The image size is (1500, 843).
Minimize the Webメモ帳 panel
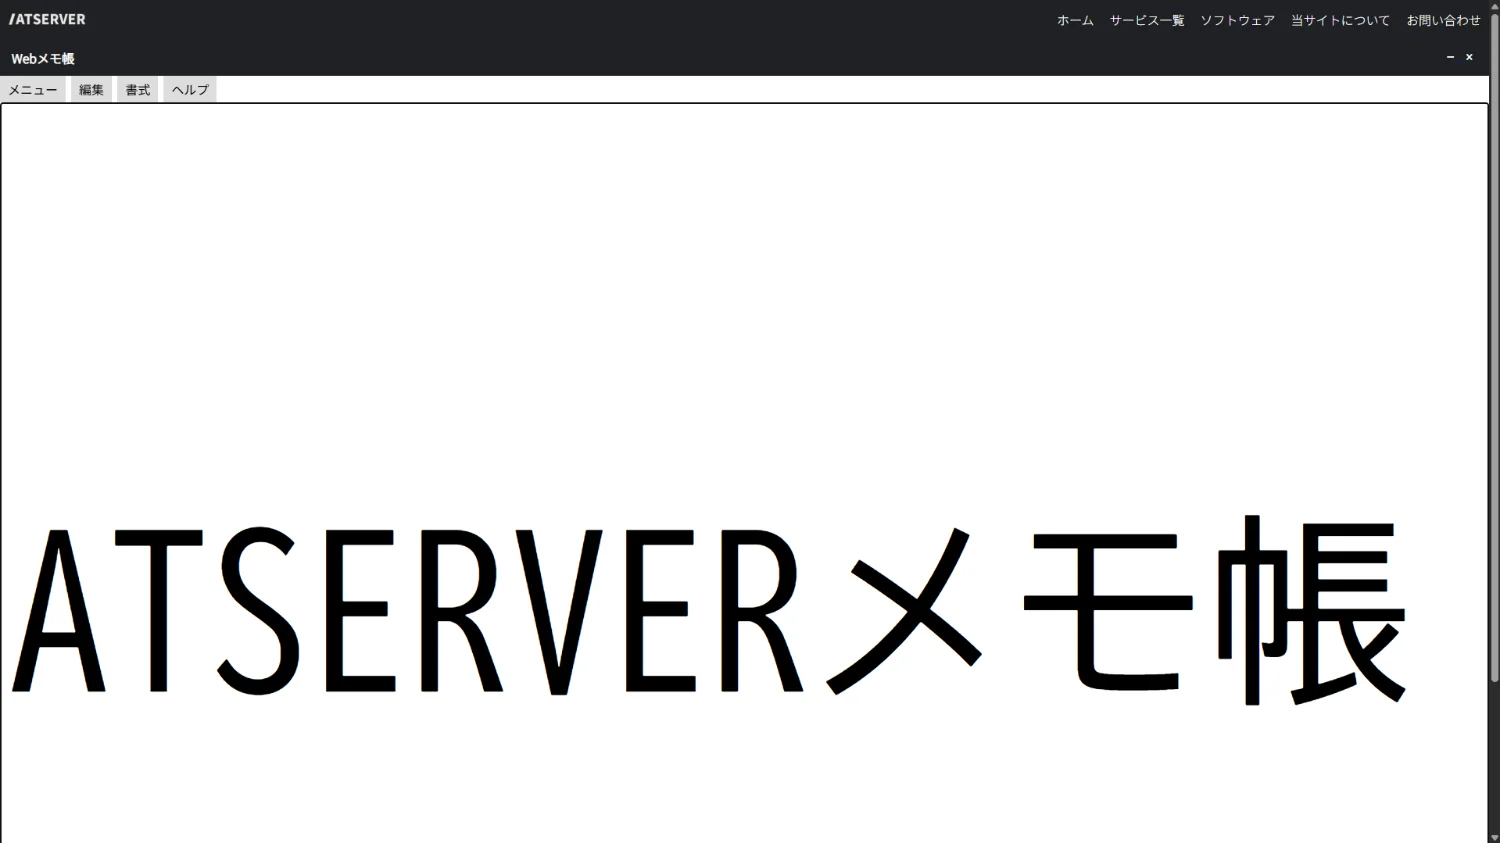[1450, 58]
